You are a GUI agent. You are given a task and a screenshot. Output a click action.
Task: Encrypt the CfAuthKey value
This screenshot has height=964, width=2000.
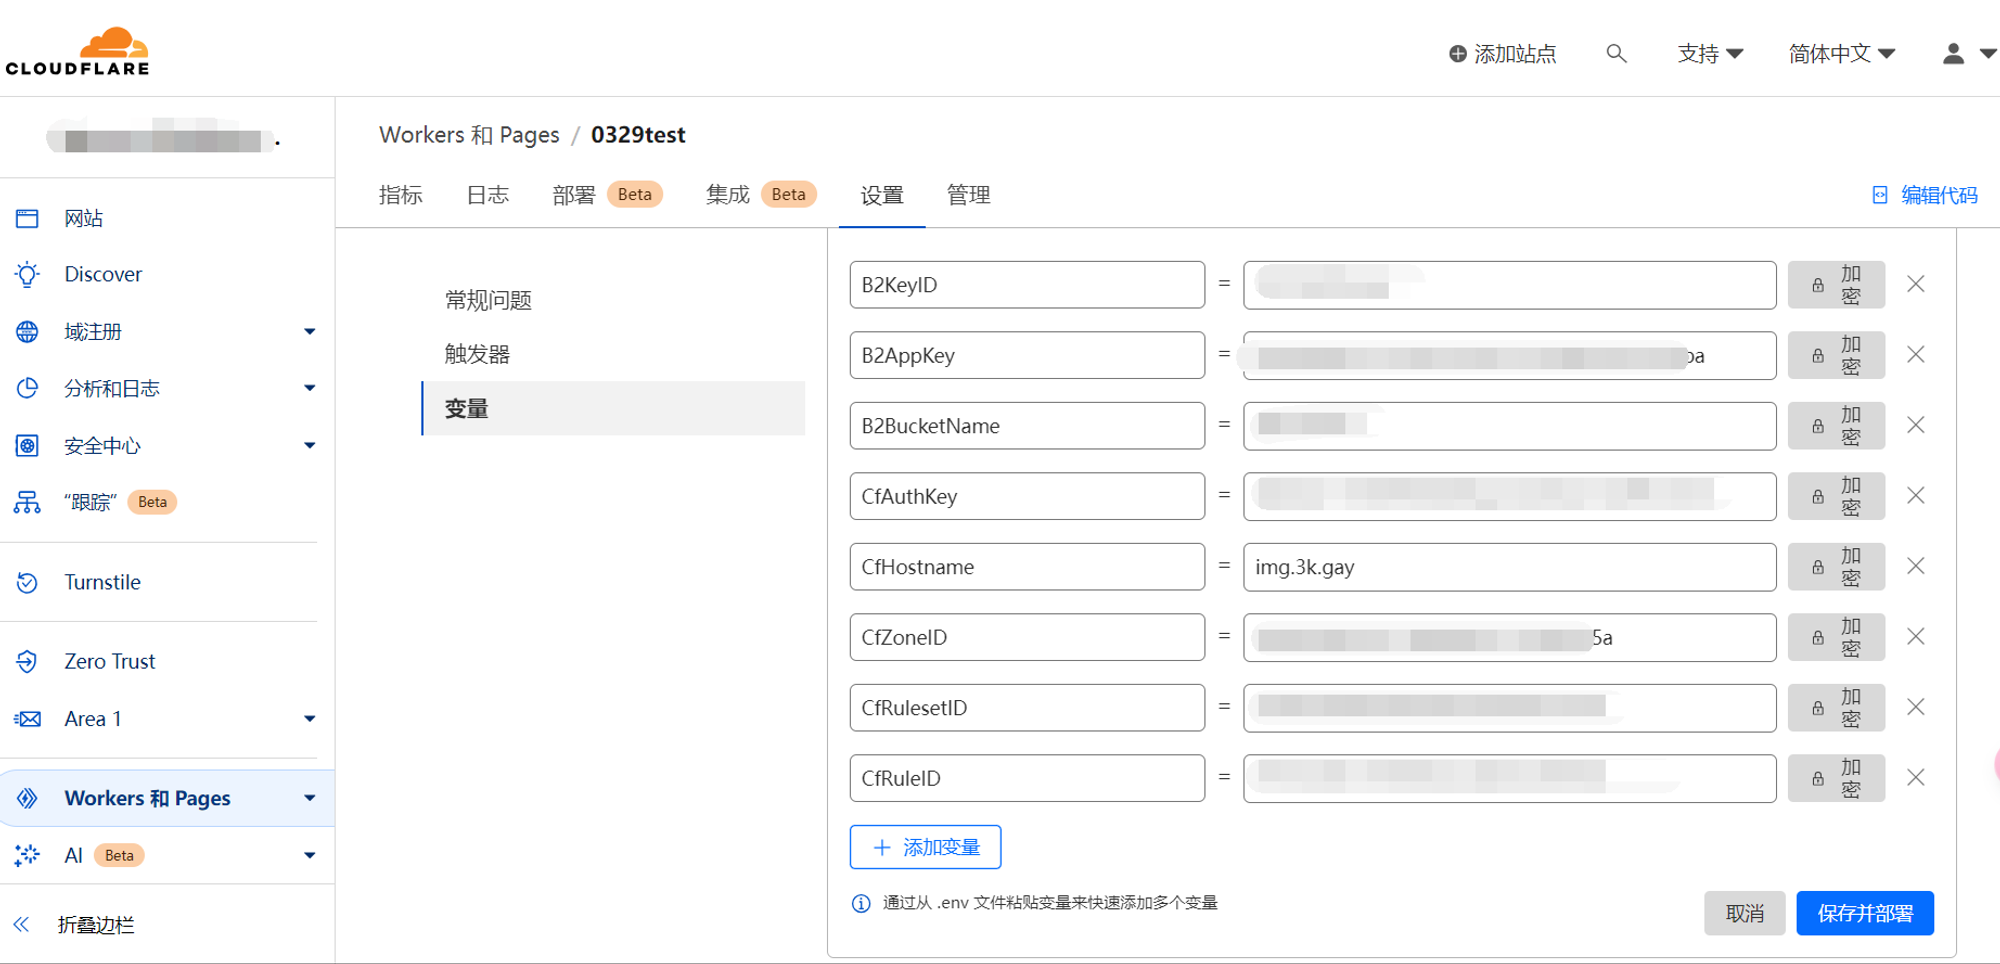point(1836,496)
